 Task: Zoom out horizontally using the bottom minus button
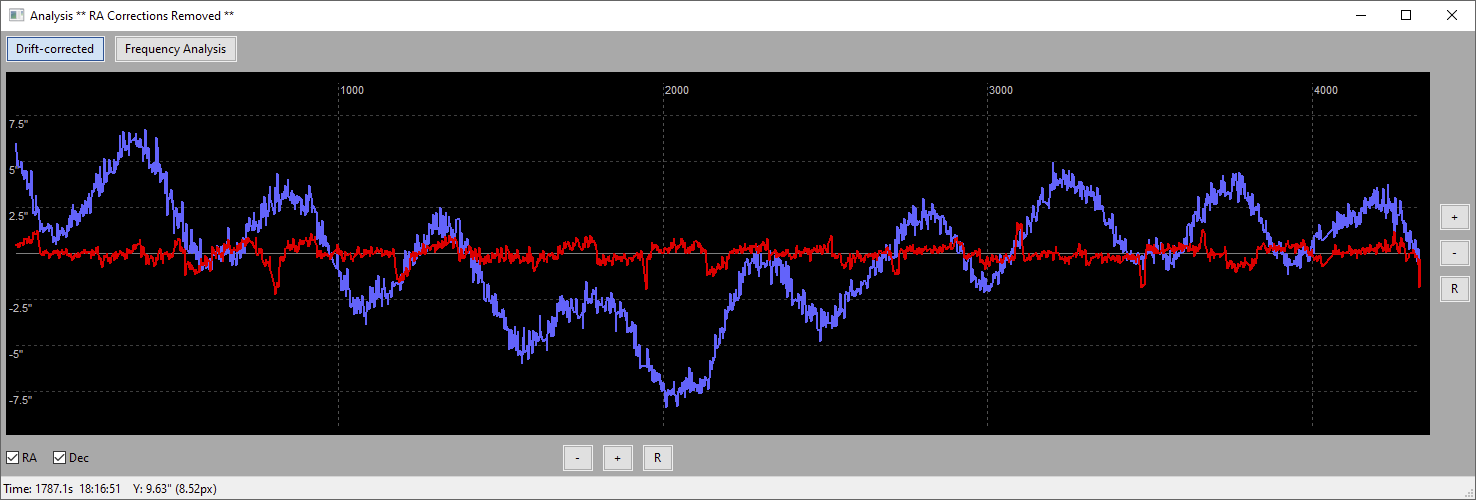point(578,458)
